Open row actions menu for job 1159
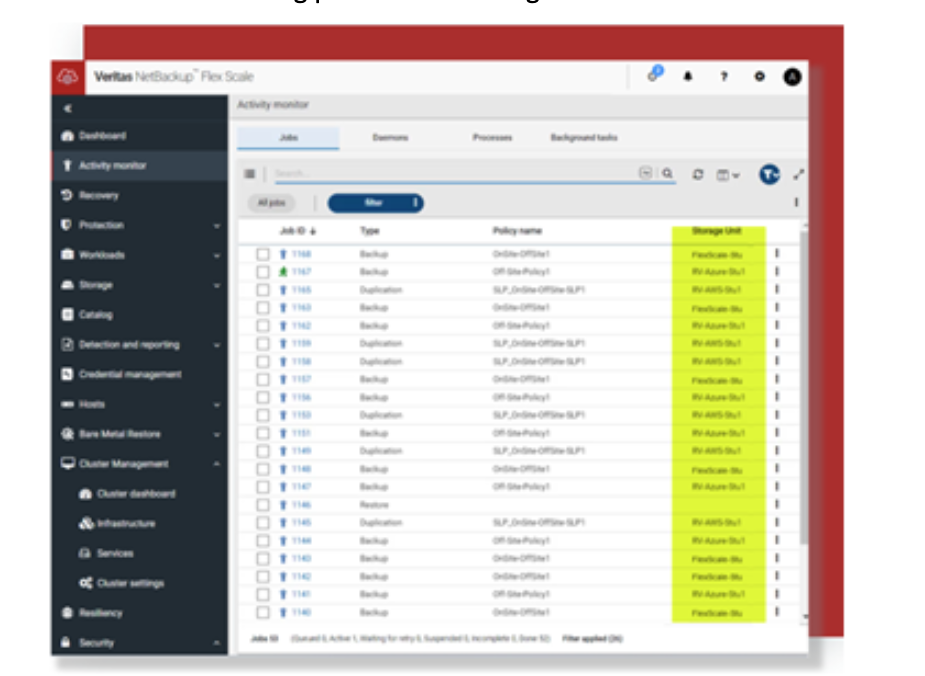 [x=777, y=343]
